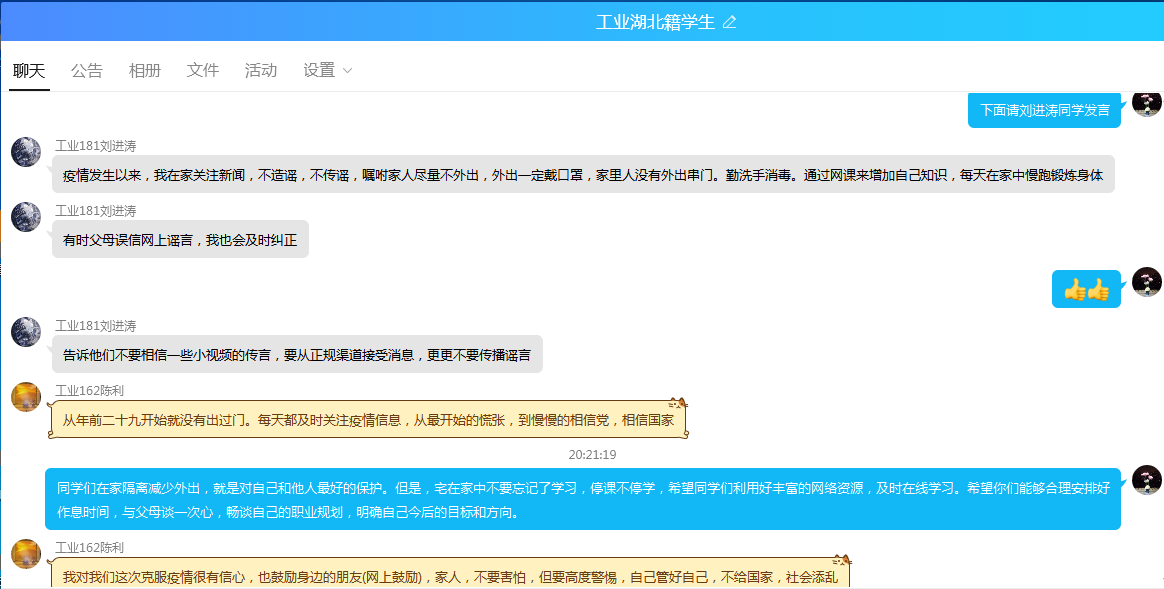Click sender name above 疫情发生以来 message
Screen dimensions: 1164x589
[96, 146]
